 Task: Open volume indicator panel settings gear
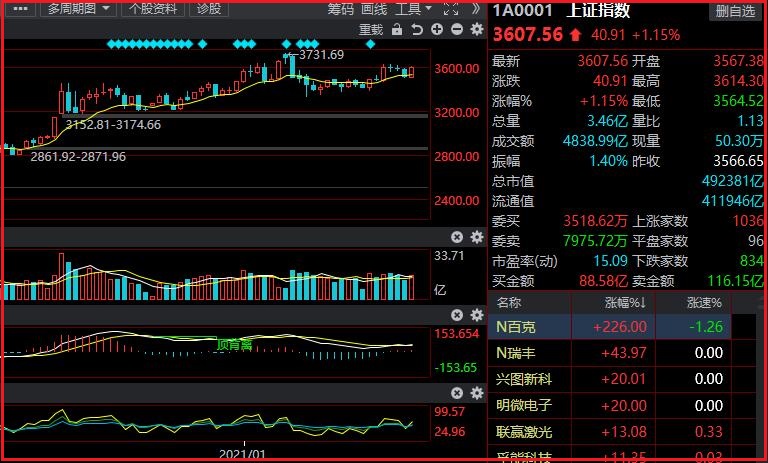click(x=477, y=237)
